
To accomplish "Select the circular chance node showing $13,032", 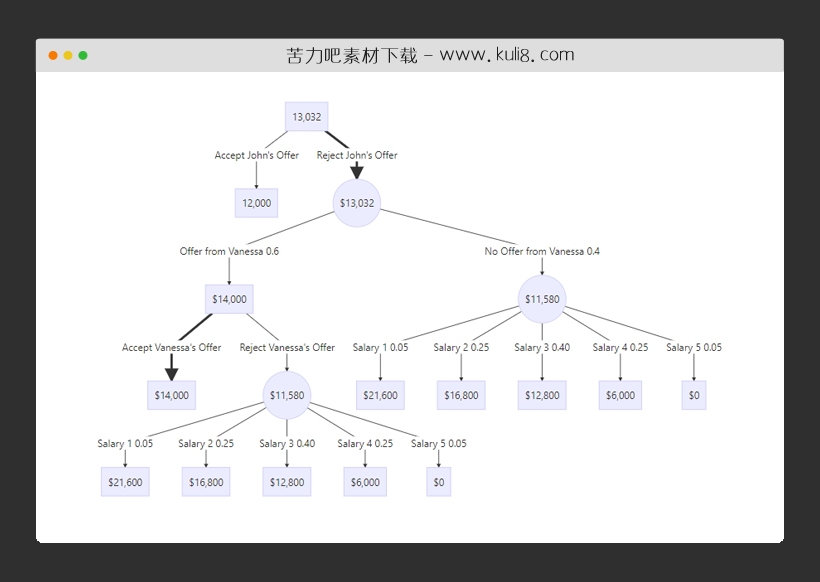I will pos(357,203).
